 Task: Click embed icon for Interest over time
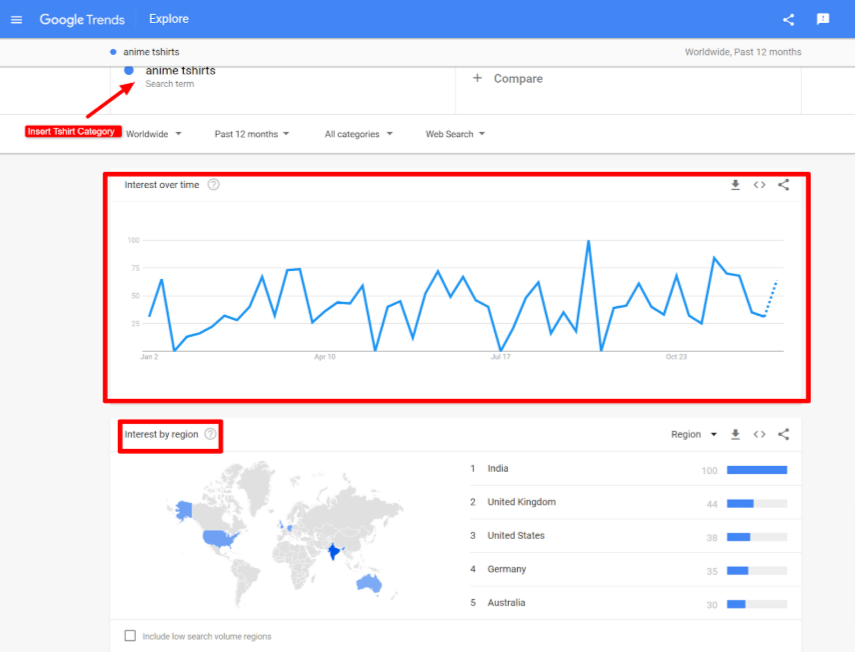click(759, 185)
